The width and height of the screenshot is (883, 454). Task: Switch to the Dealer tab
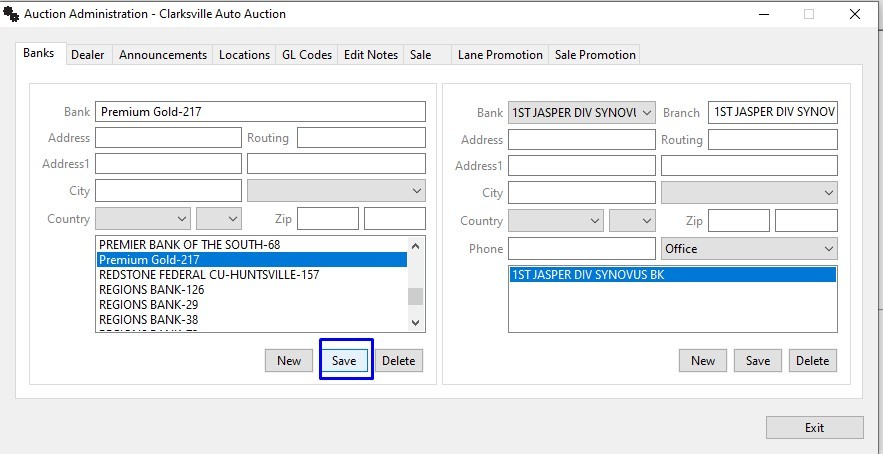click(87, 55)
